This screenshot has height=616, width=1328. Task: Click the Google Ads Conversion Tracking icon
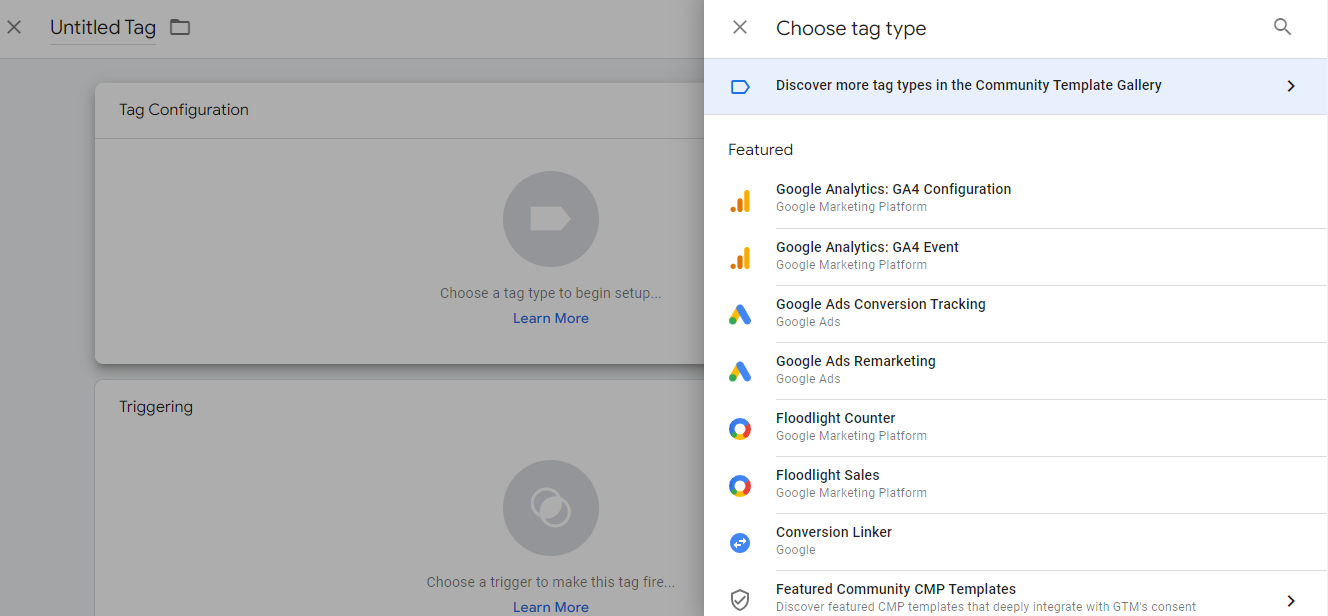740,315
